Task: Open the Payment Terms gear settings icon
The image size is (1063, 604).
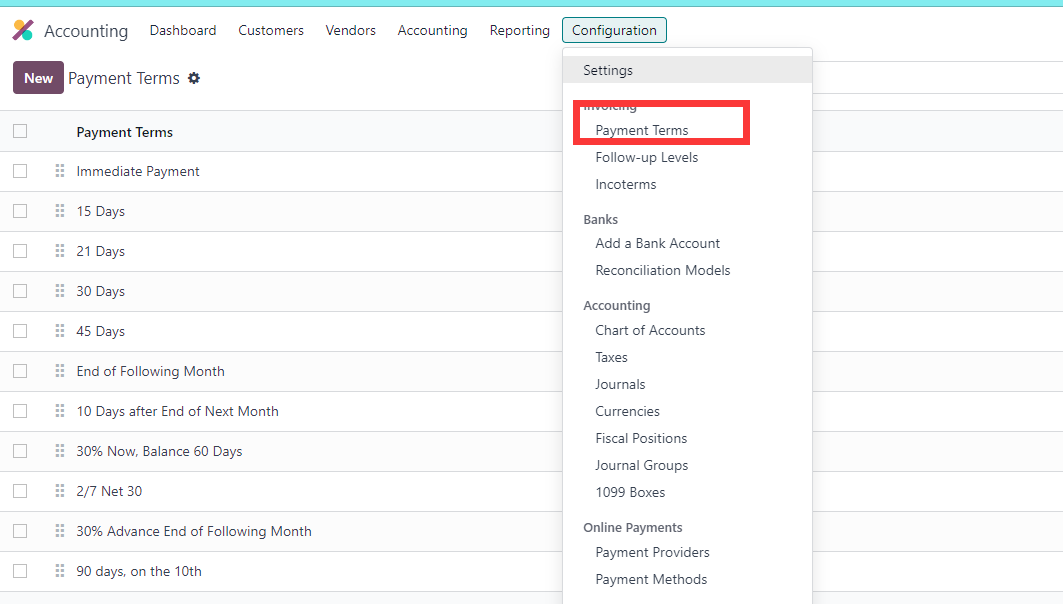Action: 194,78
